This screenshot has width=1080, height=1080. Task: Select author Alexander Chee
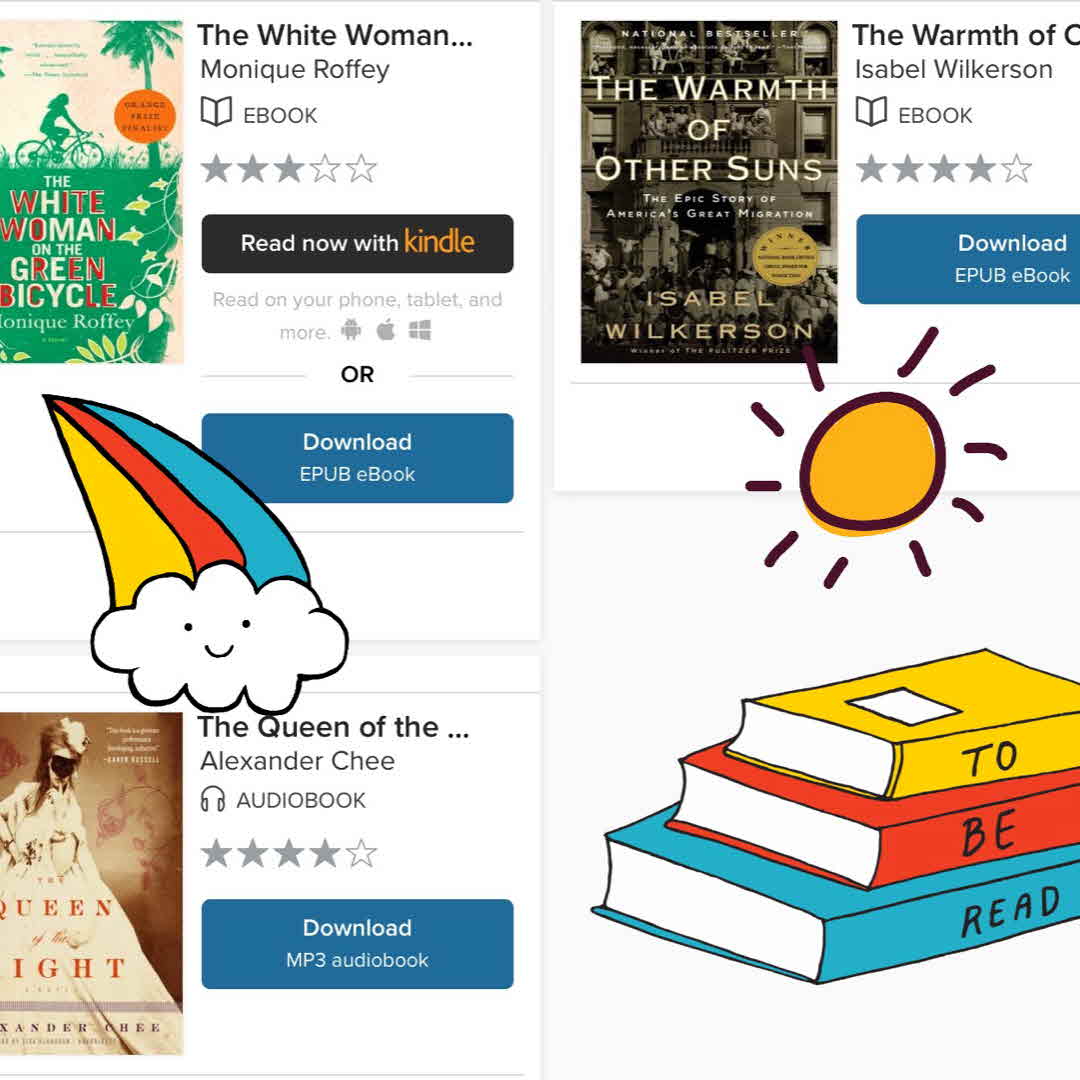[x=298, y=761]
